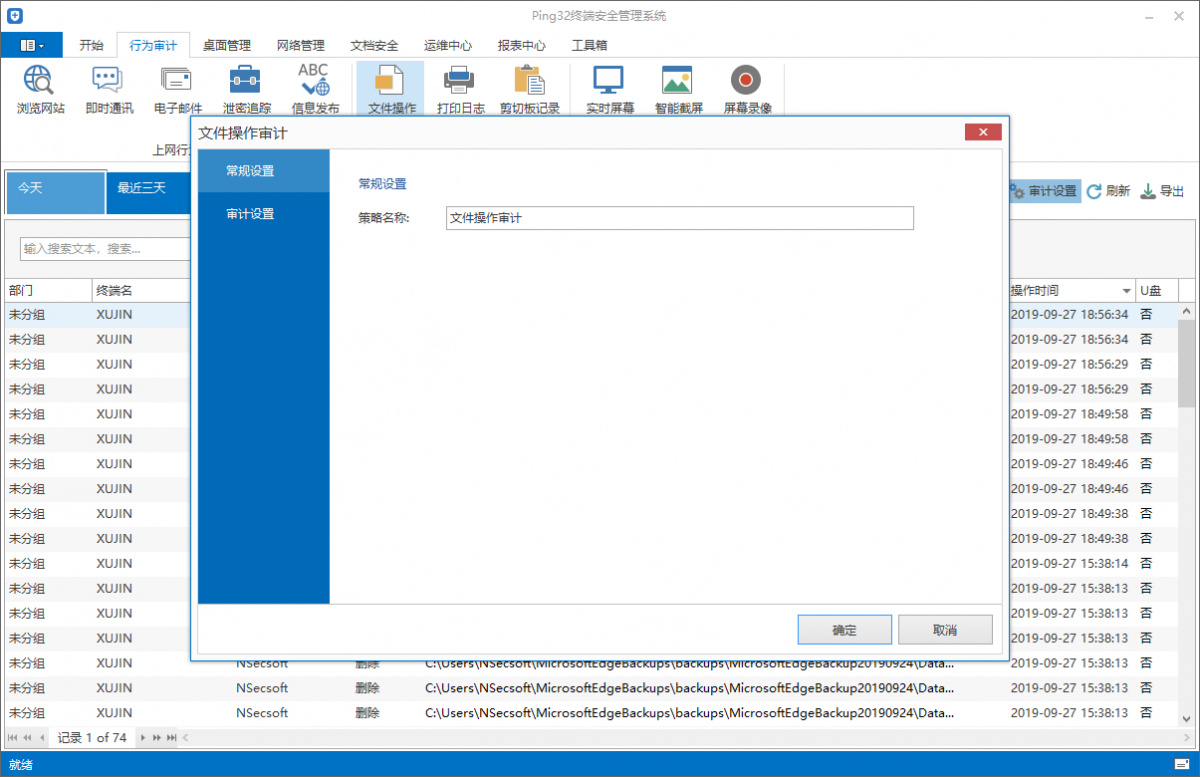The image size is (1200, 777).
Task: Click the 就绪 status bar text
Action: click(x=21, y=764)
